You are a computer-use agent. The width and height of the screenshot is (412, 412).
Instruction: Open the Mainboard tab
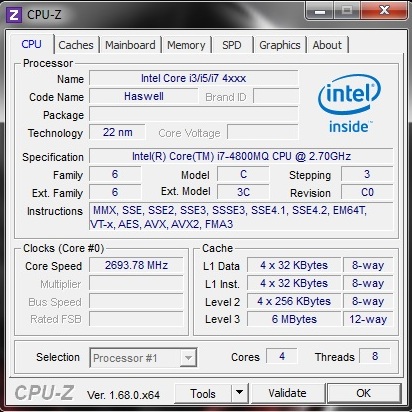130,45
